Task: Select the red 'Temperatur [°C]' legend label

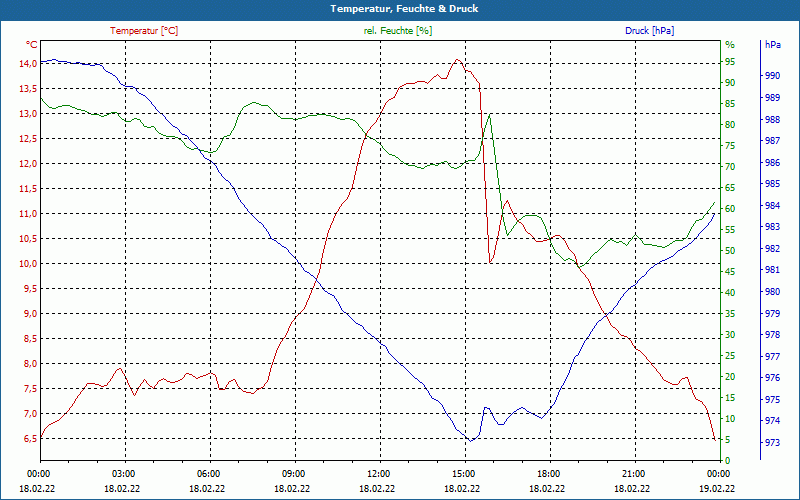Action: 144,31
